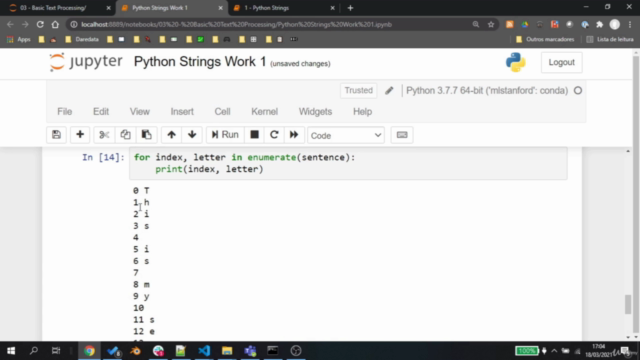Run the current cell
This screenshot has width=640, height=360.
pyautogui.click(x=225, y=135)
